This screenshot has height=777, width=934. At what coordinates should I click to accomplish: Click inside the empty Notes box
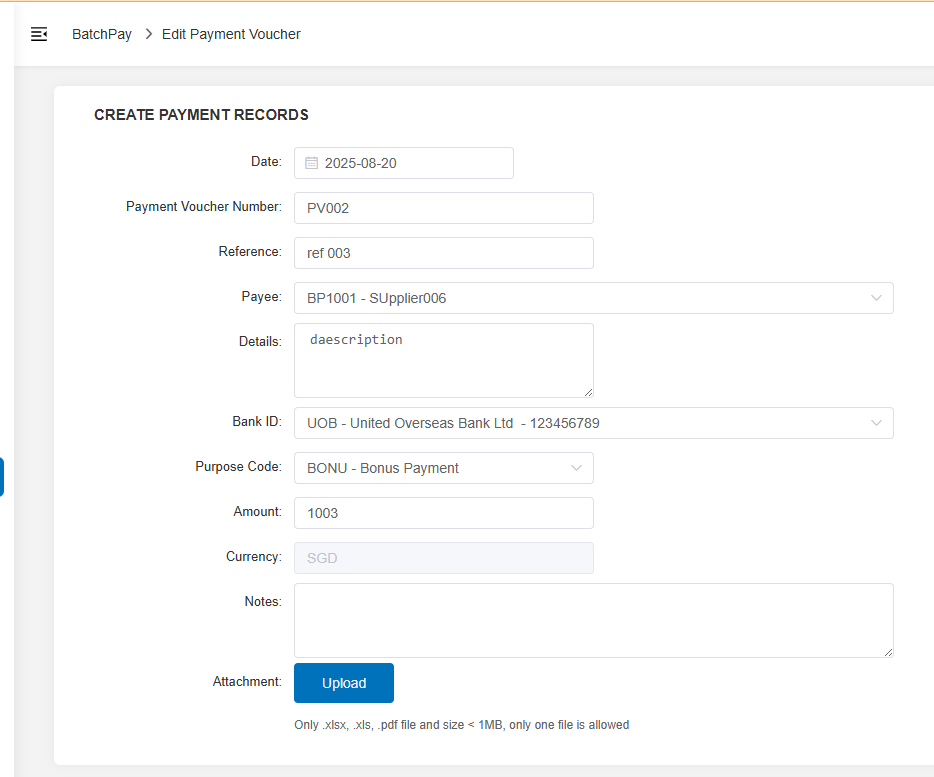click(x=592, y=620)
